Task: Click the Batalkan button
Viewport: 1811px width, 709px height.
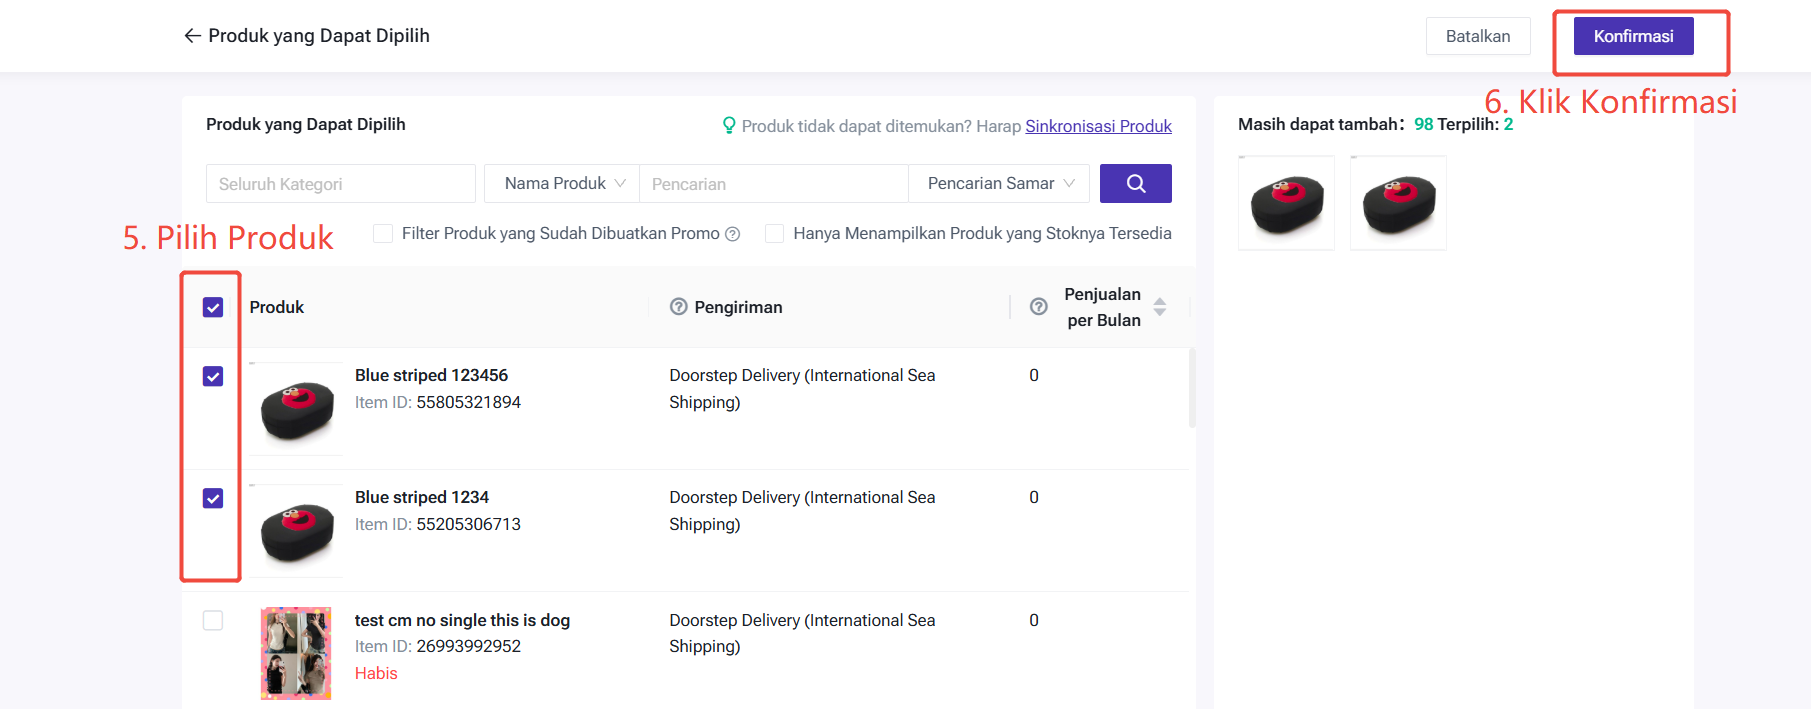Action: coord(1477,36)
